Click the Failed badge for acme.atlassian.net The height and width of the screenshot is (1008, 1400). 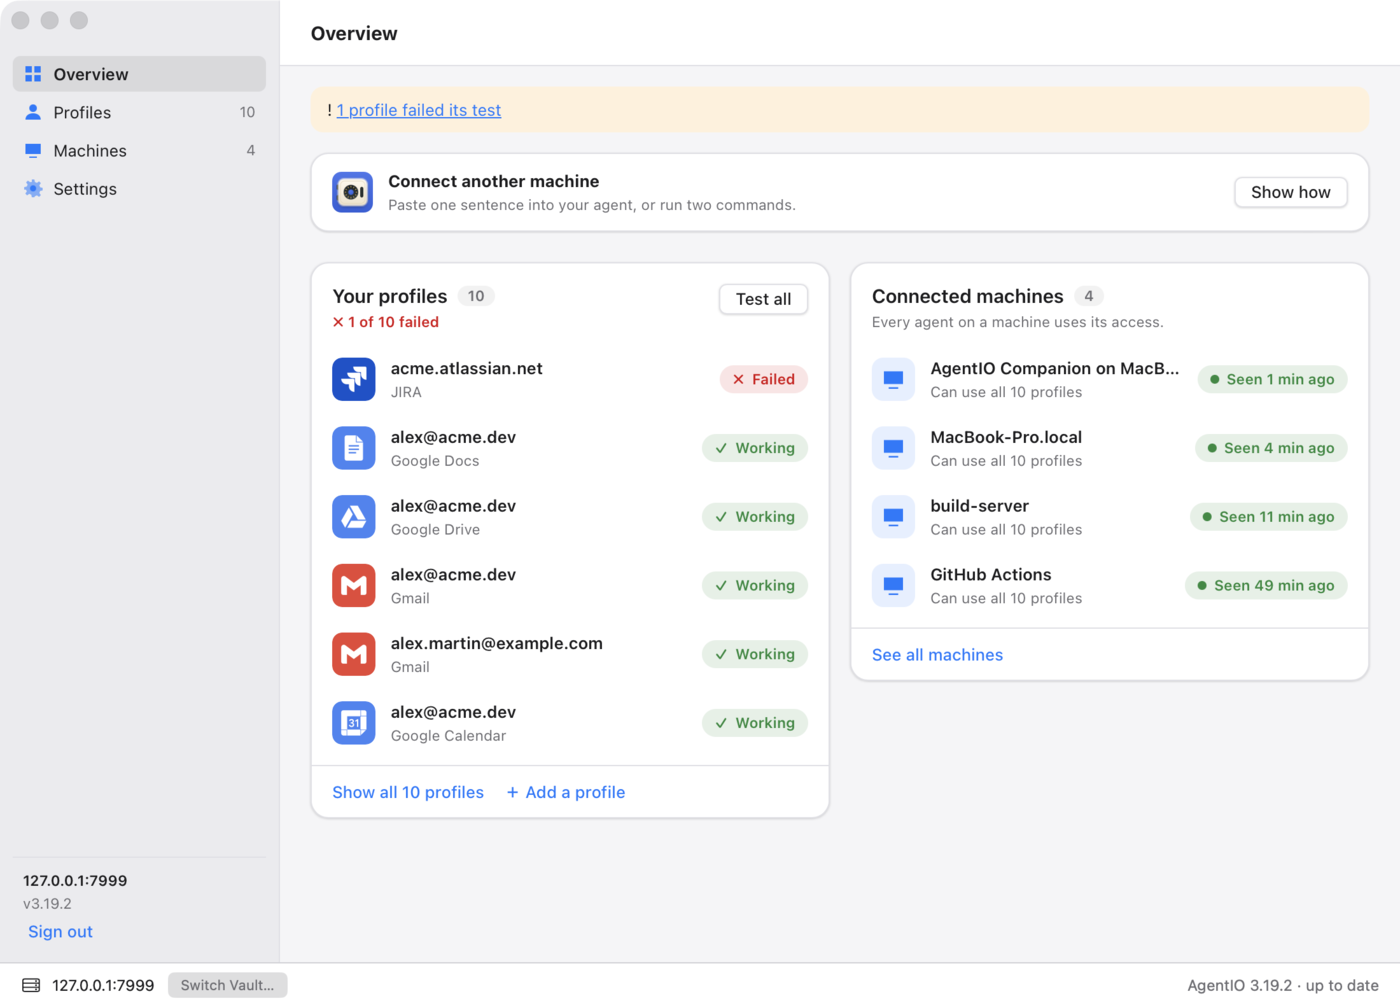764,379
